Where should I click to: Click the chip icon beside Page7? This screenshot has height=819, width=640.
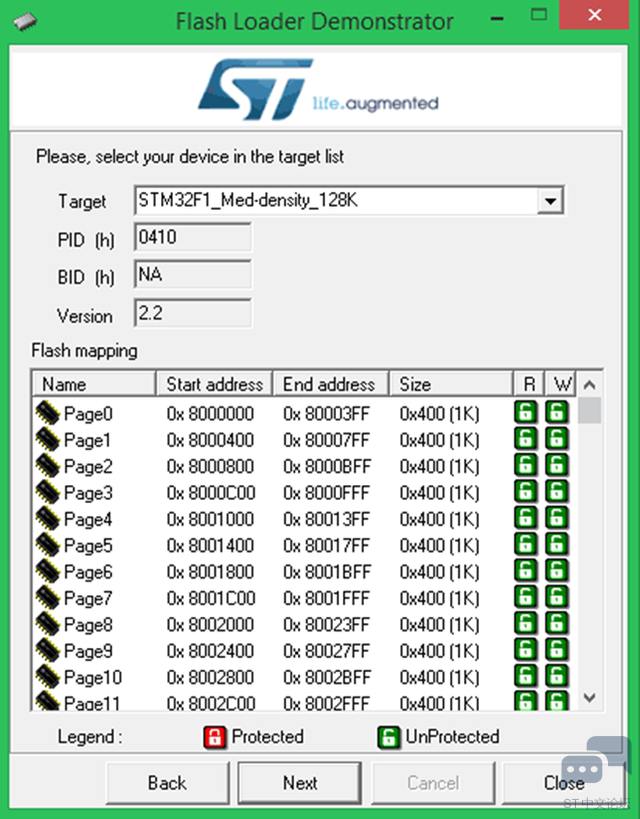tap(48, 598)
